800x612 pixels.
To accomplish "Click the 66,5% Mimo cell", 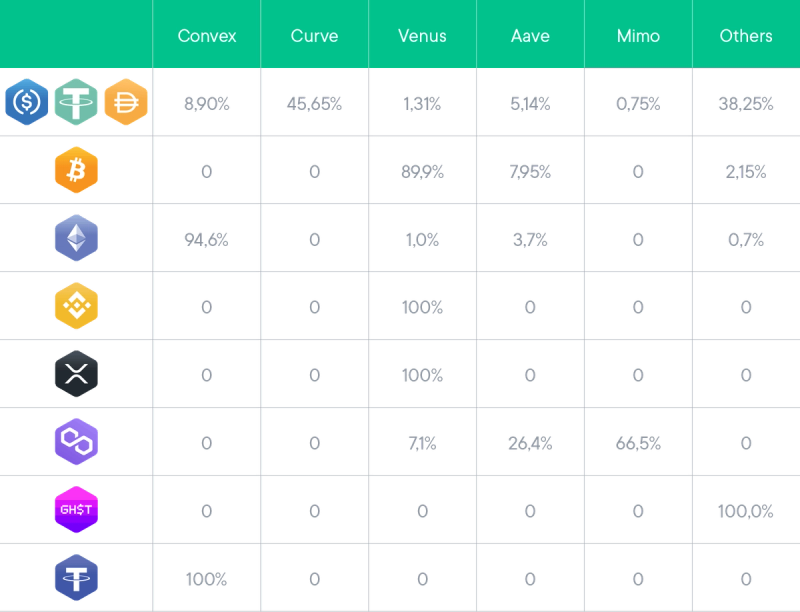I will 638,444.
